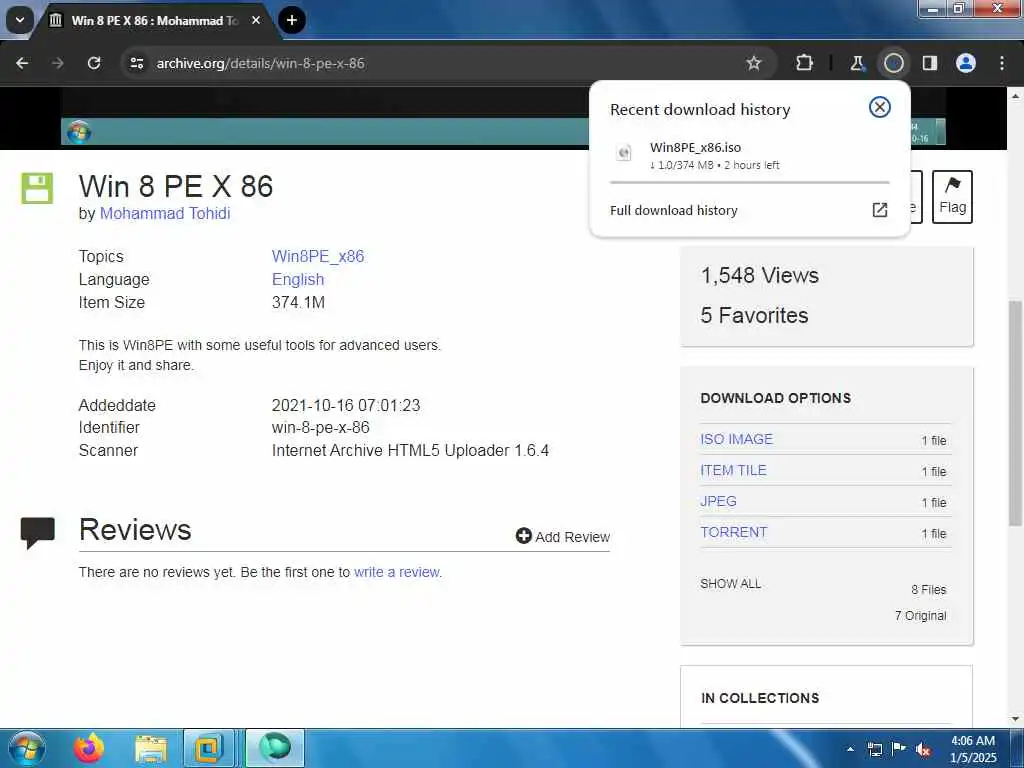This screenshot has width=1024, height=768.
Task: Open the VirtualBox taskbar icon
Action: 208,748
